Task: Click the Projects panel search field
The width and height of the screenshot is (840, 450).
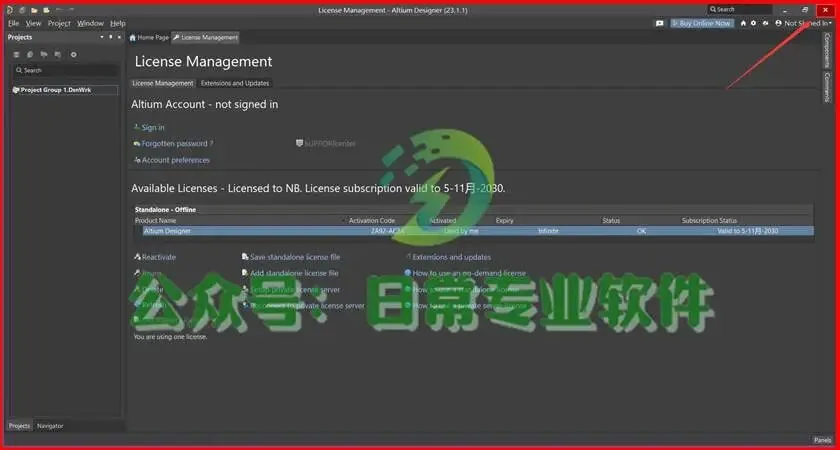Action: pos(65,70)
